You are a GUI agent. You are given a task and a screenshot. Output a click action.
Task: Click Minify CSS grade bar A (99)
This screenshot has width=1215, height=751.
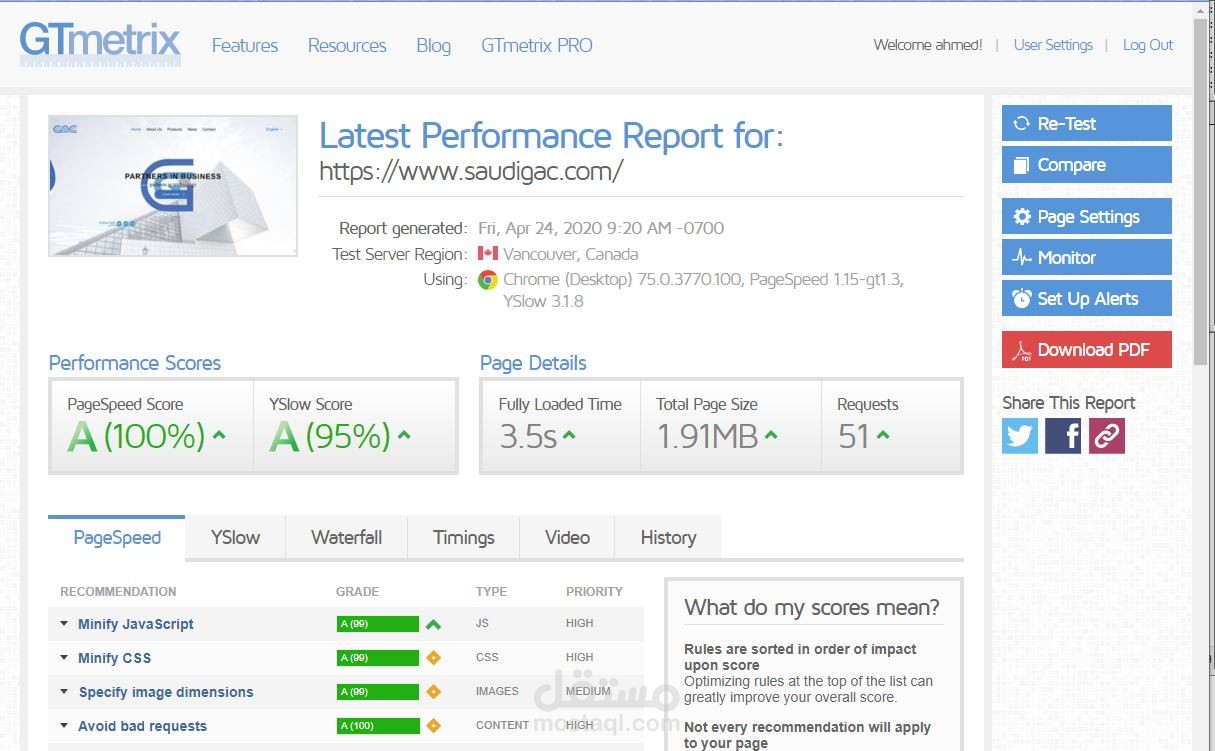[377, 658]
